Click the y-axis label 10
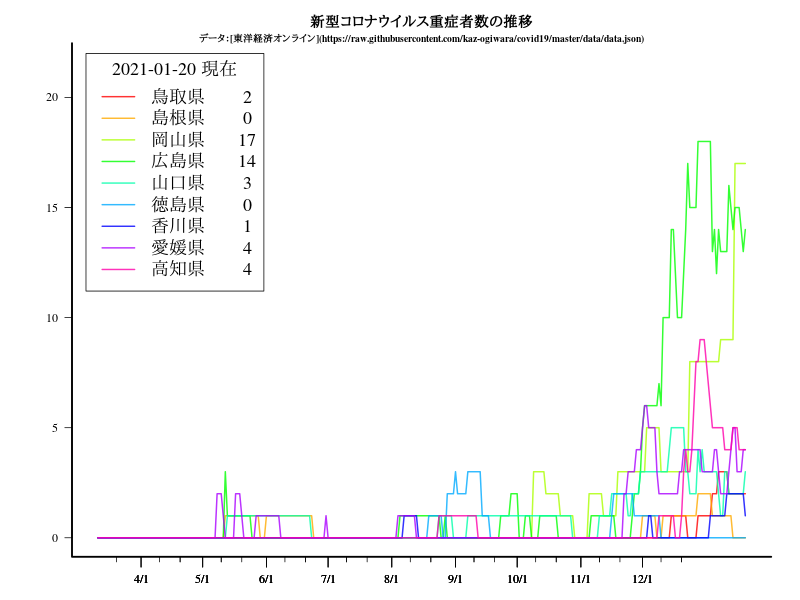 (52, 317)
